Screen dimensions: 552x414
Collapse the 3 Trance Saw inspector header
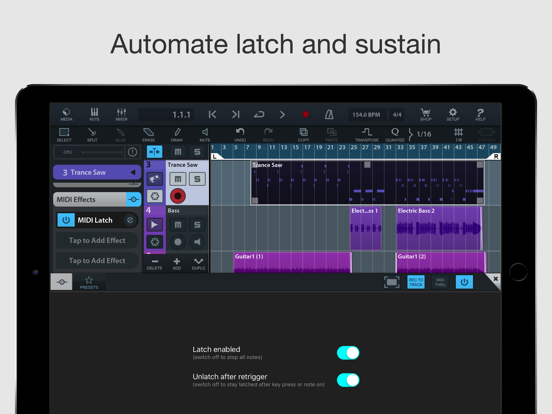point(97,172)
